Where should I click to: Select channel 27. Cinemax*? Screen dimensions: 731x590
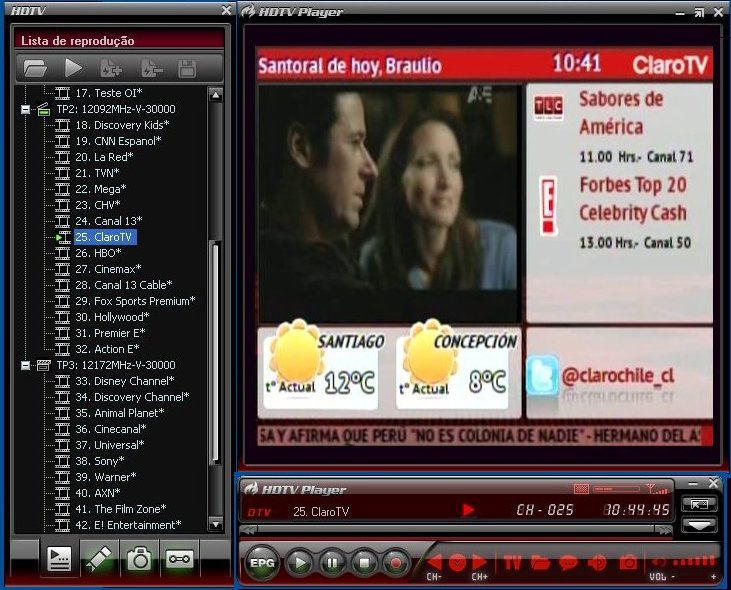[108, 269]
